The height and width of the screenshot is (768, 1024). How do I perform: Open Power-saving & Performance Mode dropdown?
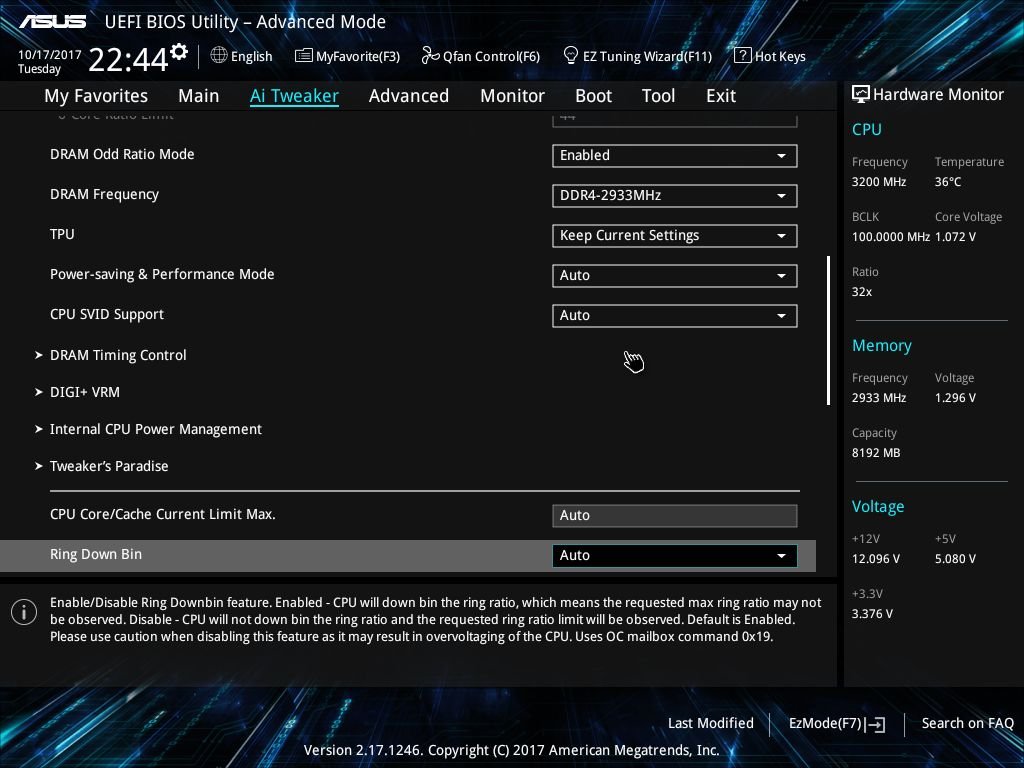[675, 275]
